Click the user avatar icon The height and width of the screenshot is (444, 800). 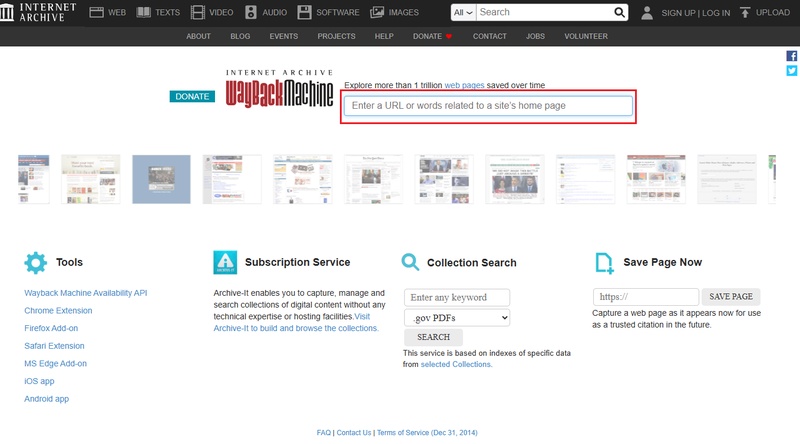[x=647, y=13]
